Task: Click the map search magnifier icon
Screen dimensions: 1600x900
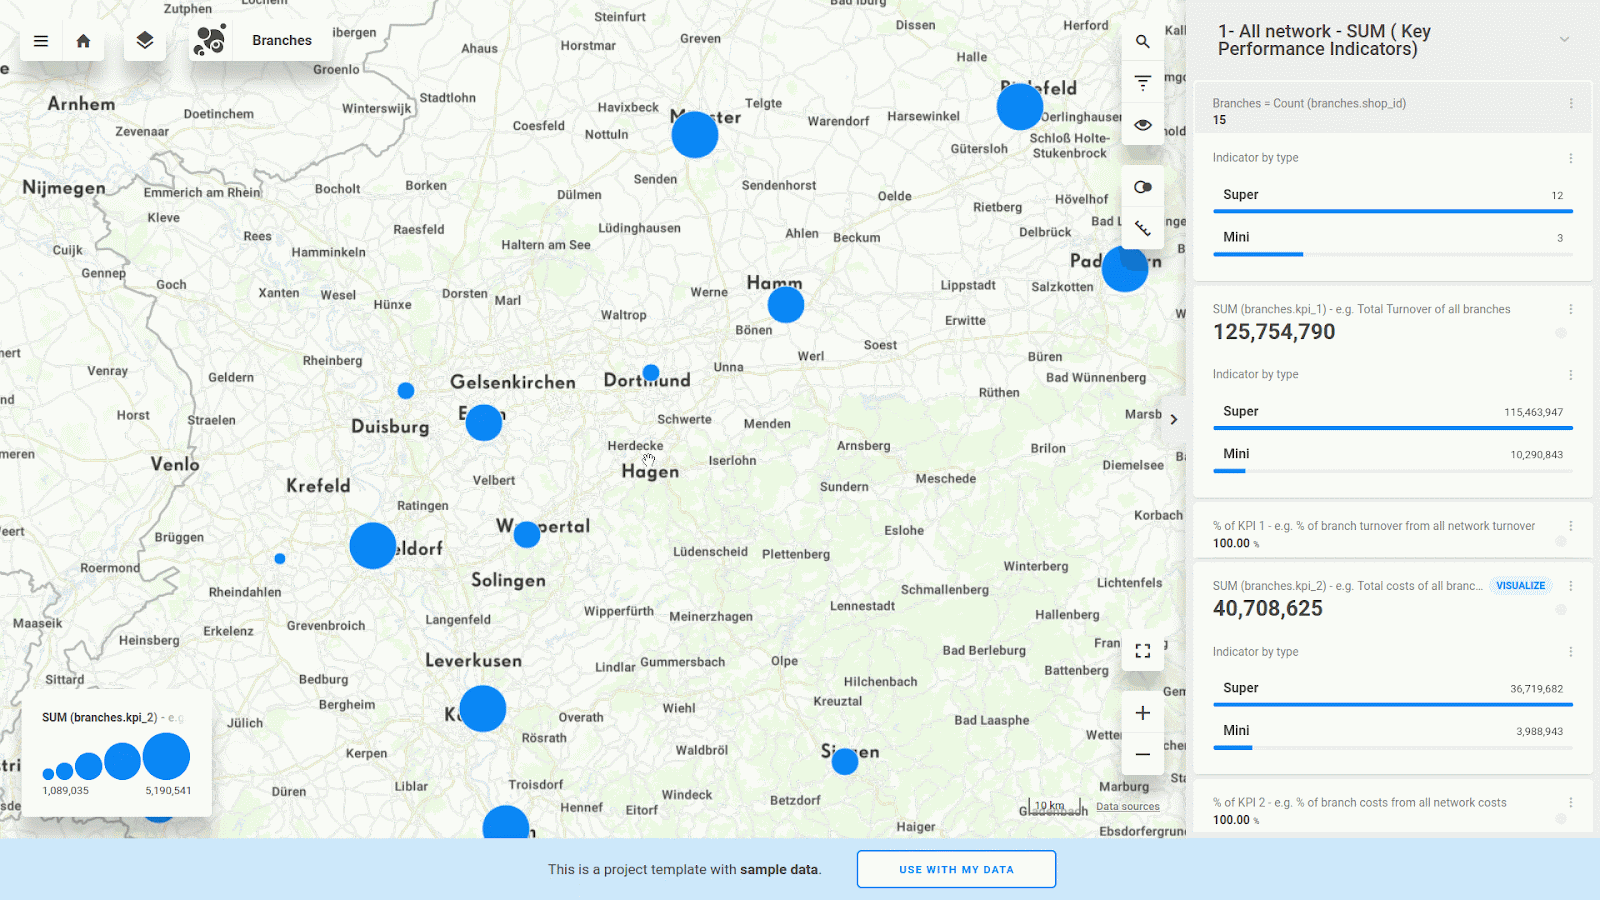Action: [x=1143, y=42]
